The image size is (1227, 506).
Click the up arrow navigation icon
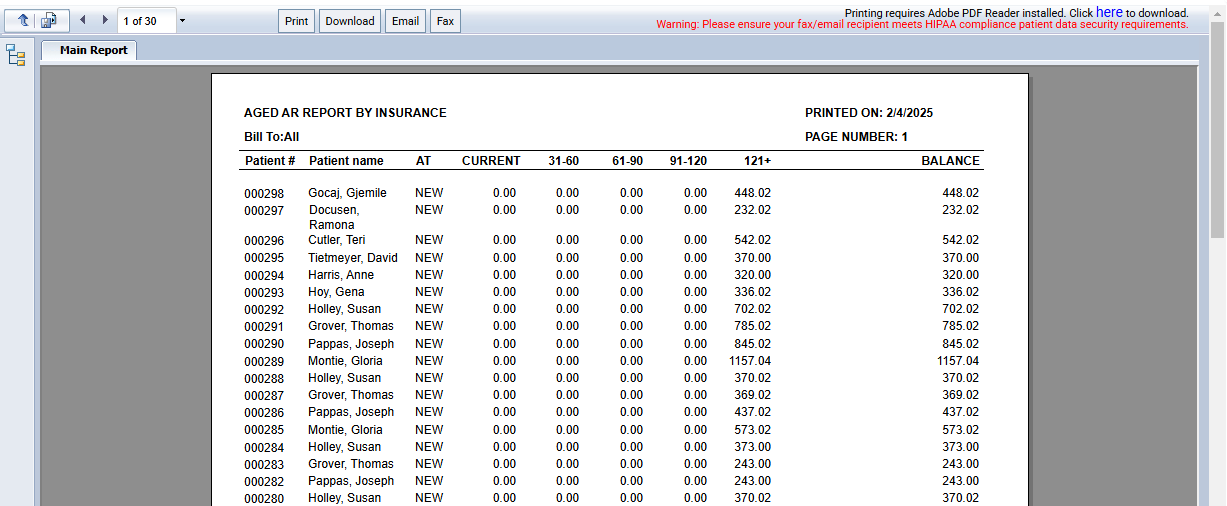pyautogui.click(x=22, y=20)
